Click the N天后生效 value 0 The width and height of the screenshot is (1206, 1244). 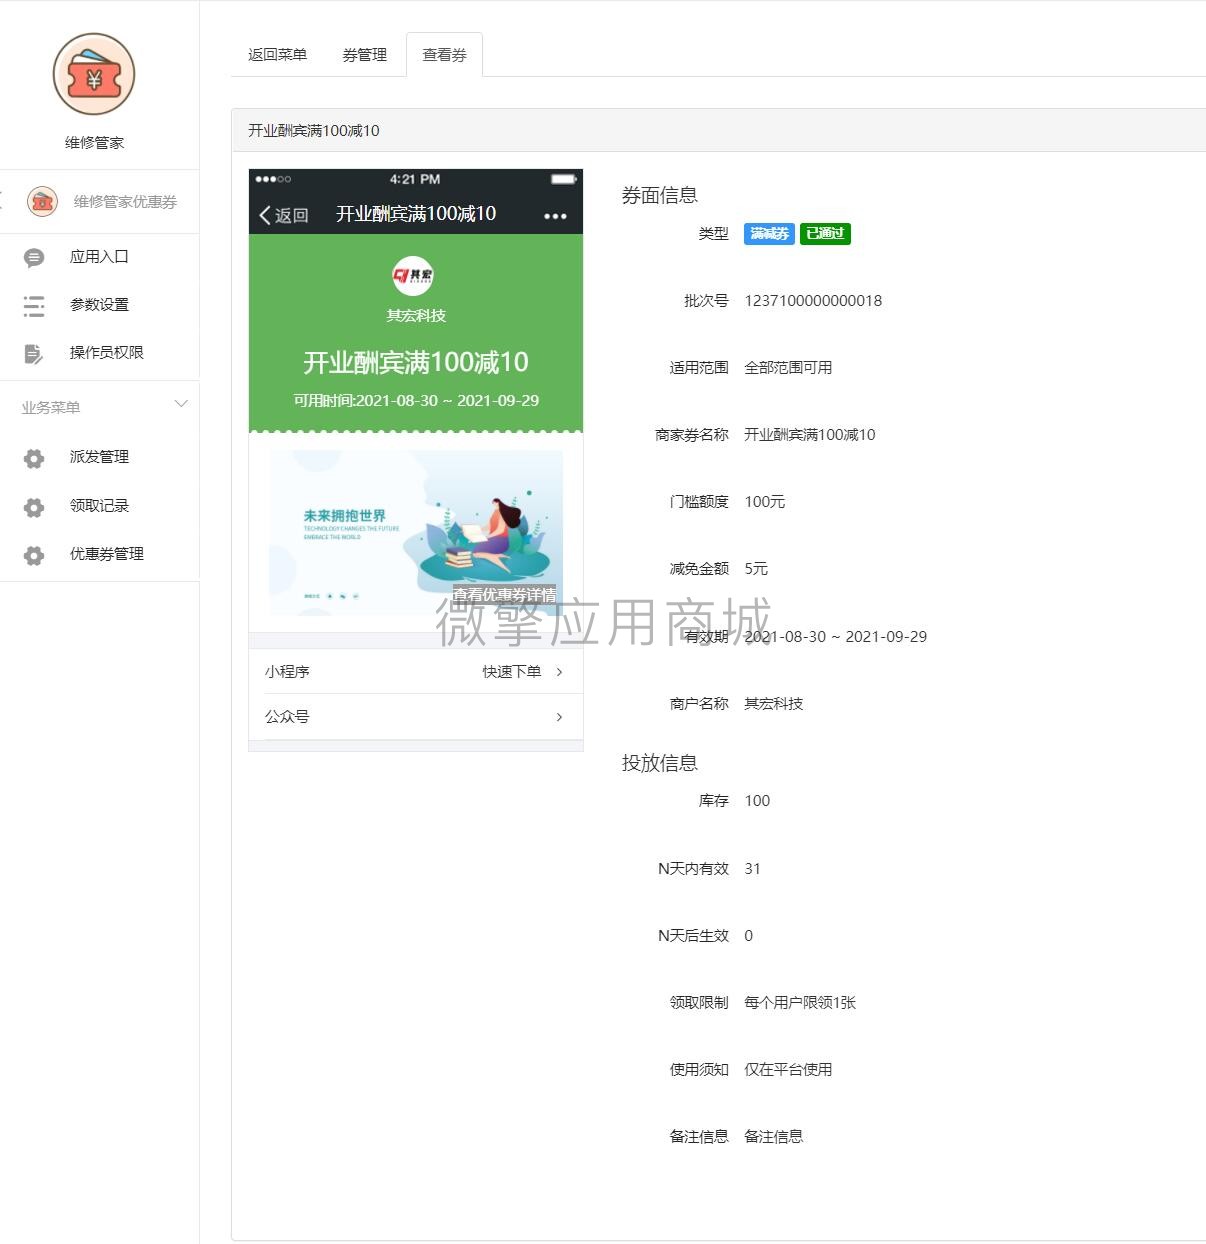pyautogui.click(x=748, y=936)
